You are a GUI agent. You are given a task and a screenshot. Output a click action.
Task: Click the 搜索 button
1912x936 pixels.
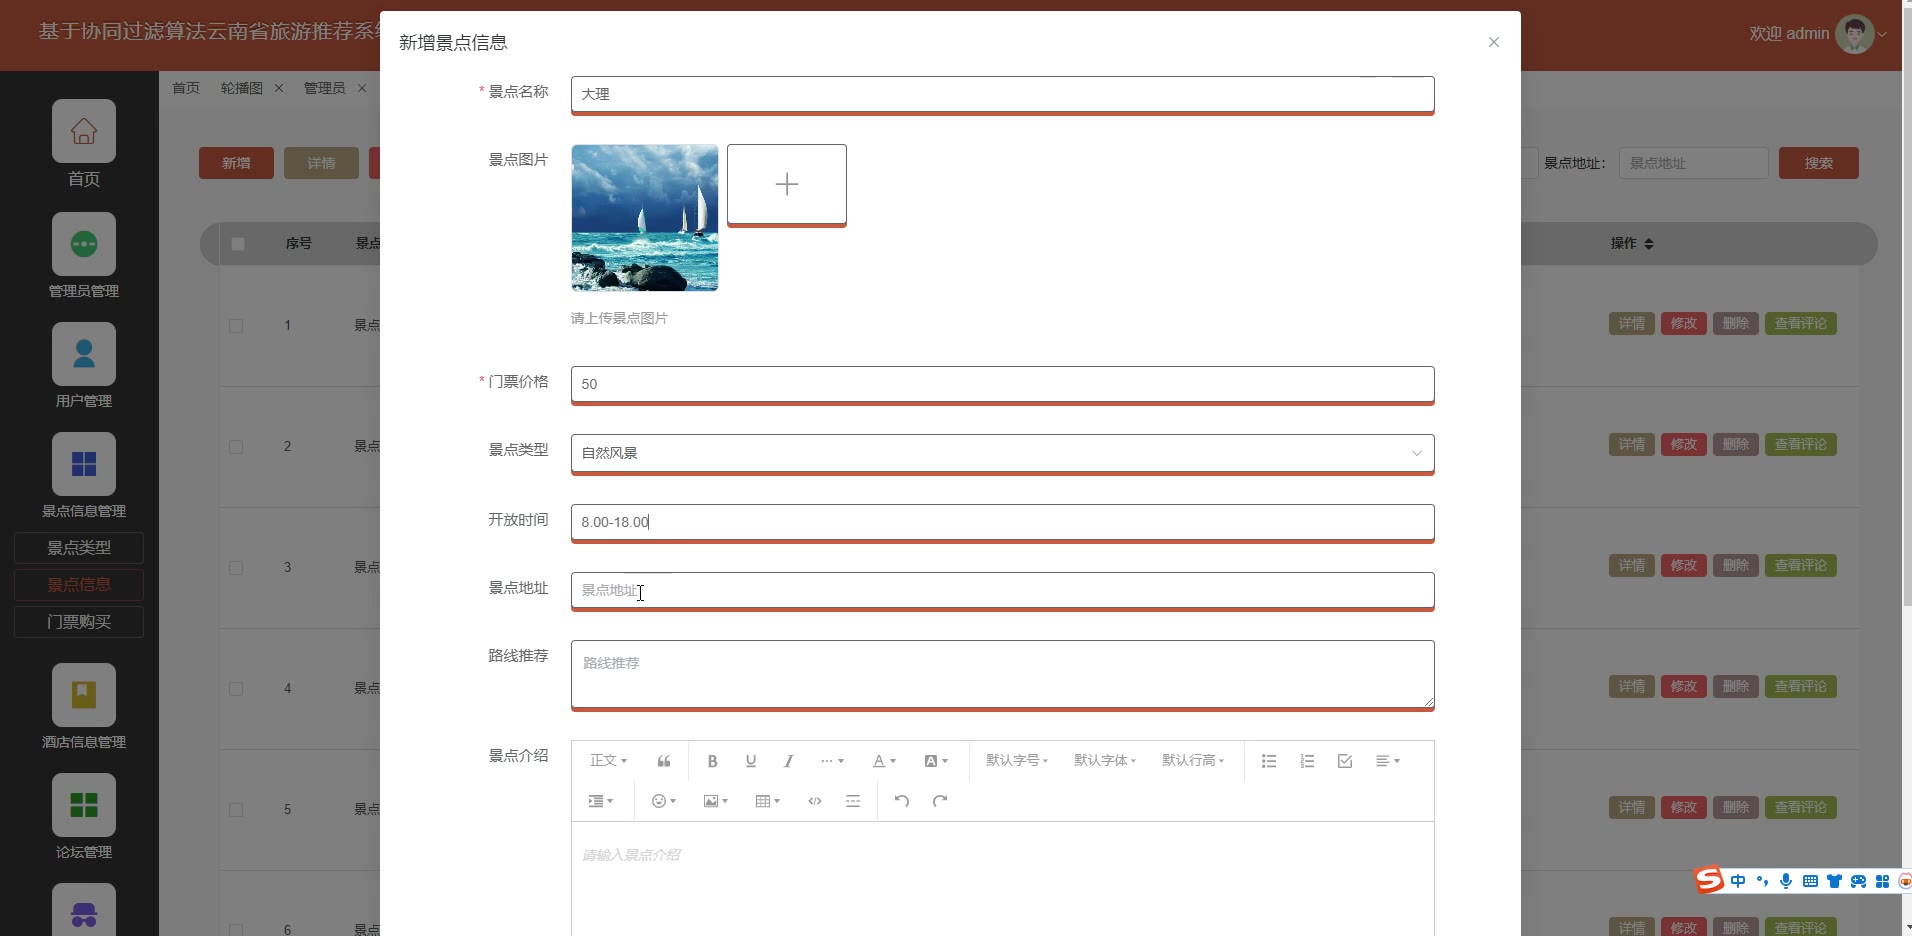coord(1818,163)
